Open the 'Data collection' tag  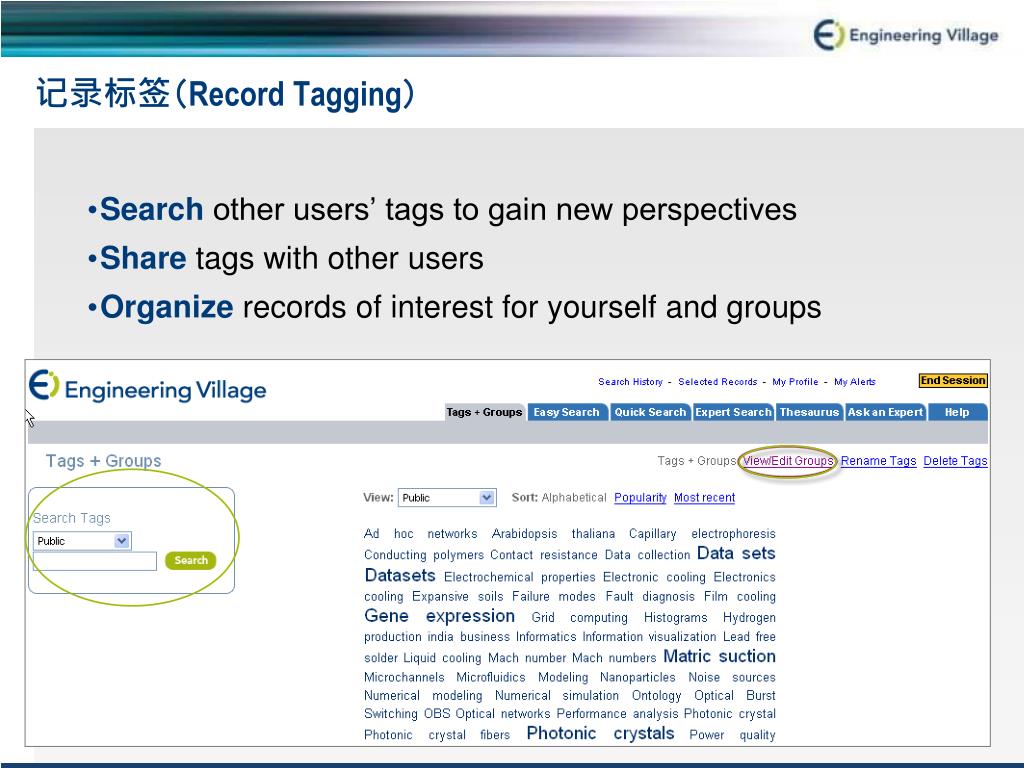(647, 554)
